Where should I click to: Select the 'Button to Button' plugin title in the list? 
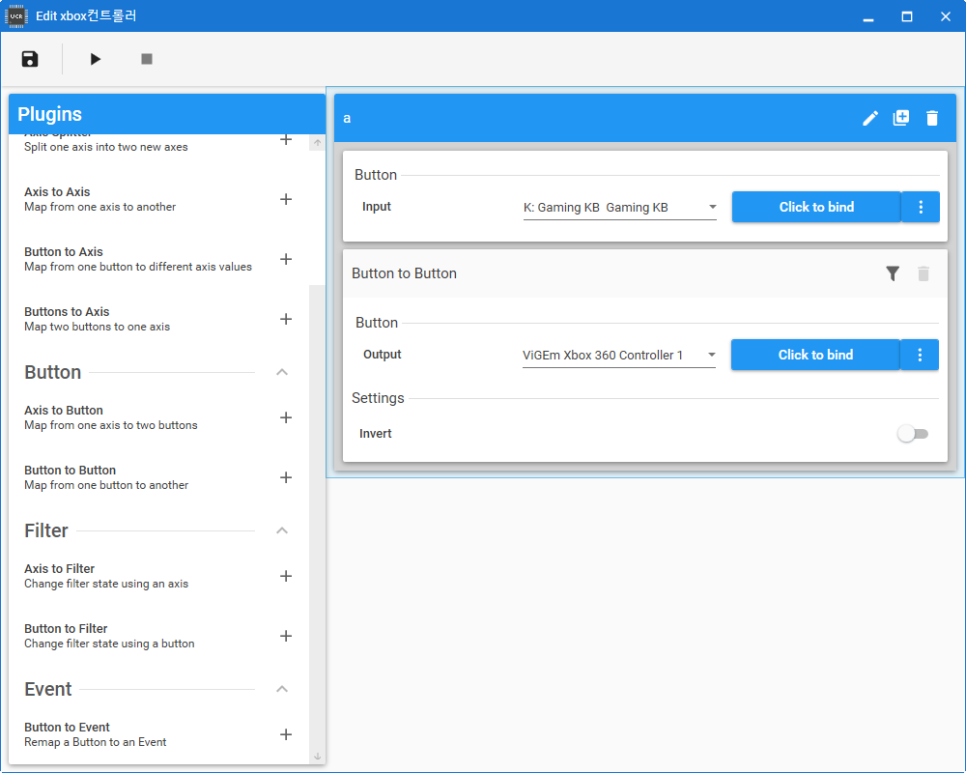[x=70, y=470]
